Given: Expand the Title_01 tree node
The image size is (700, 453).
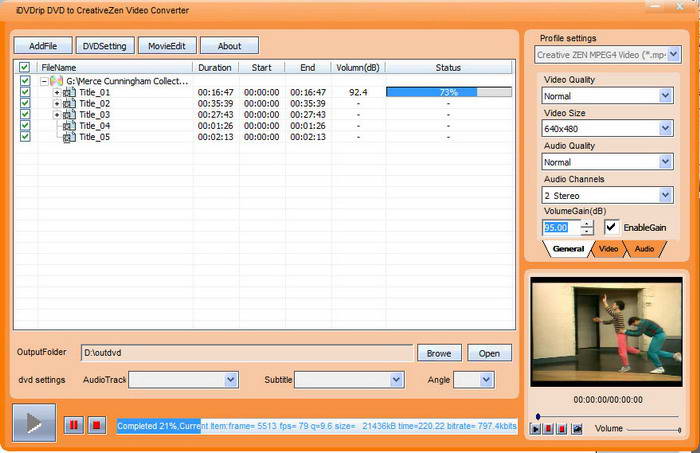Looking at the screenshot, I should click(x=57, y=92).
